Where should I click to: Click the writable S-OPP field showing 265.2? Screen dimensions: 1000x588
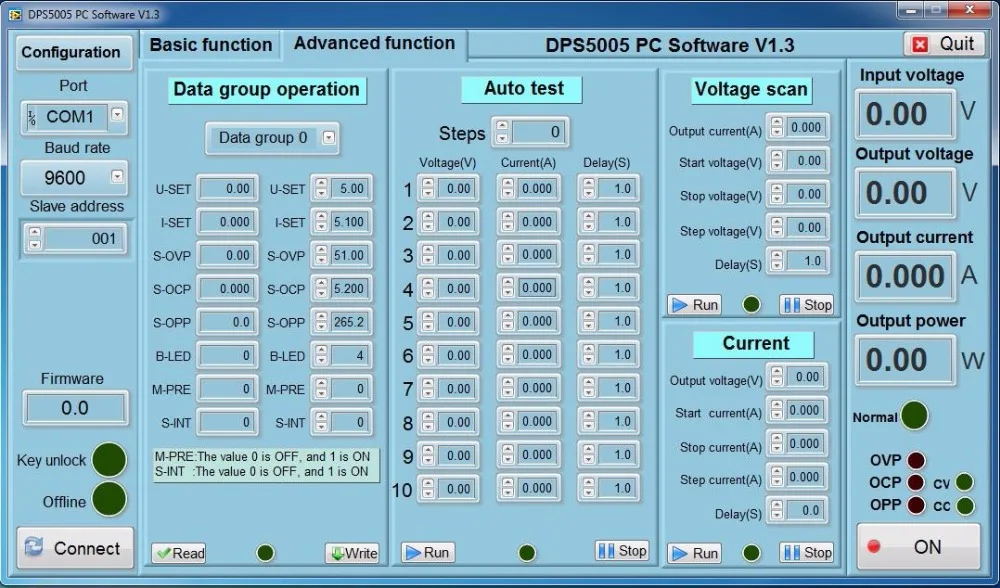click(x=348, y=322)
